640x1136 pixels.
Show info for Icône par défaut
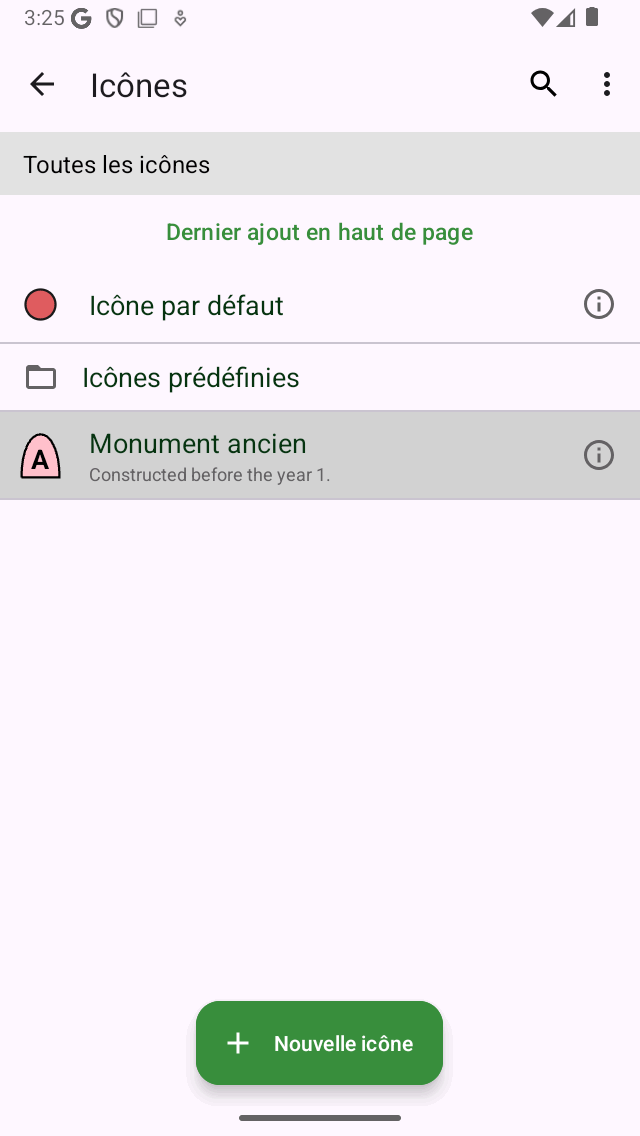(598, 304)
